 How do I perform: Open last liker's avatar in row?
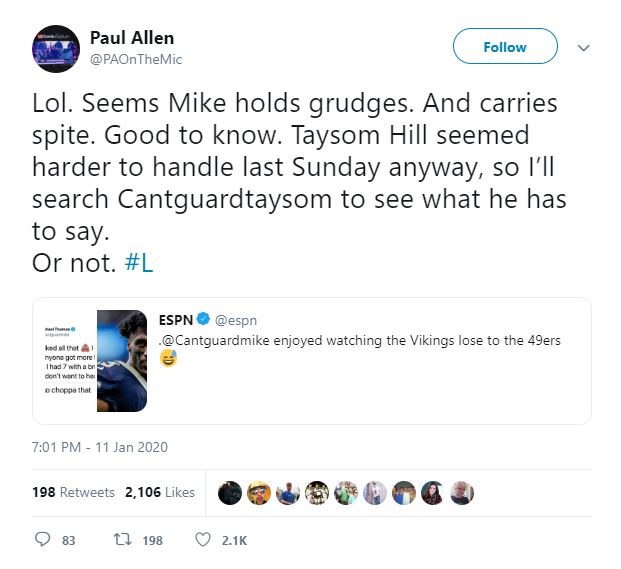[462, 493]
